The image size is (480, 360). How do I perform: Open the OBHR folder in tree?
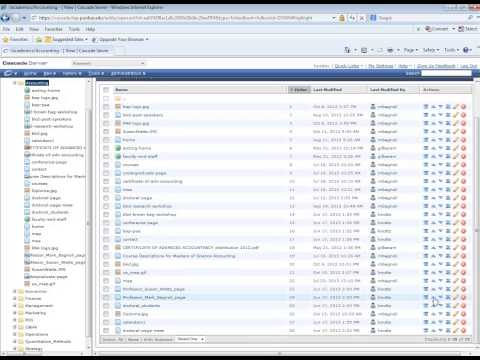(x=31, y=327)
